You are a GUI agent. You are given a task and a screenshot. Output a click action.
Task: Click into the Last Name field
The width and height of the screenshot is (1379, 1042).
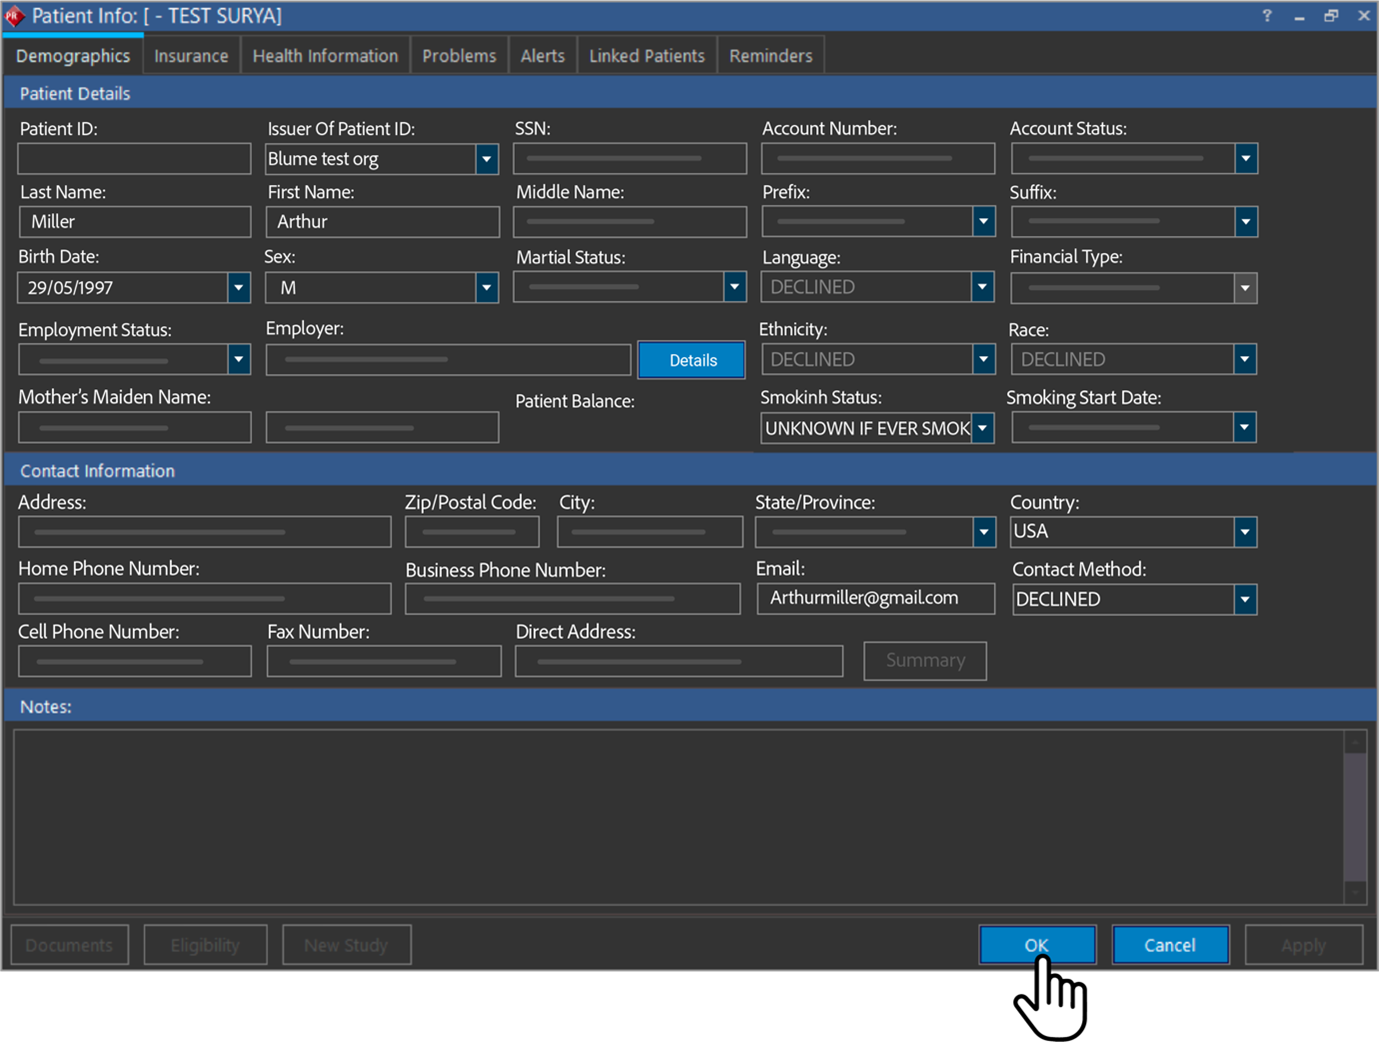[x=135, y=222]
